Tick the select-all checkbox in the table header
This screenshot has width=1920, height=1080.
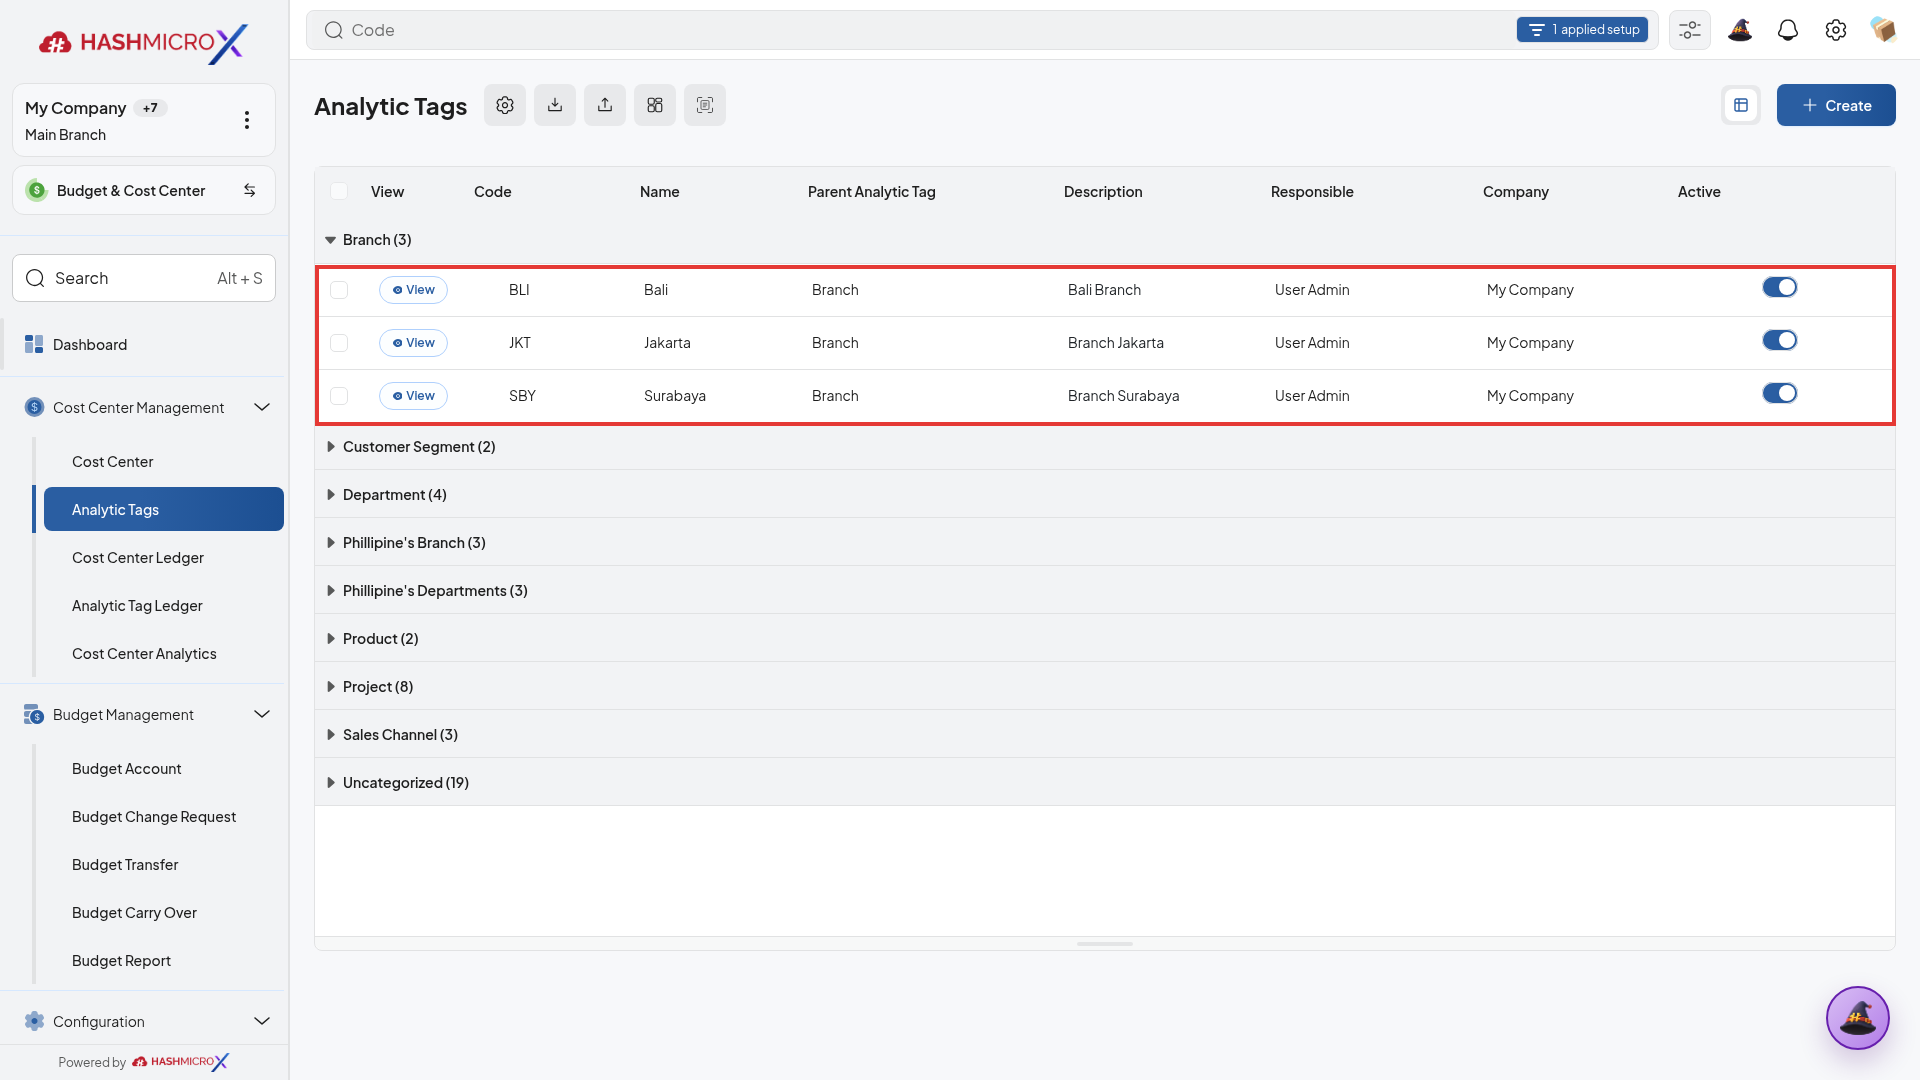[339, 191]
